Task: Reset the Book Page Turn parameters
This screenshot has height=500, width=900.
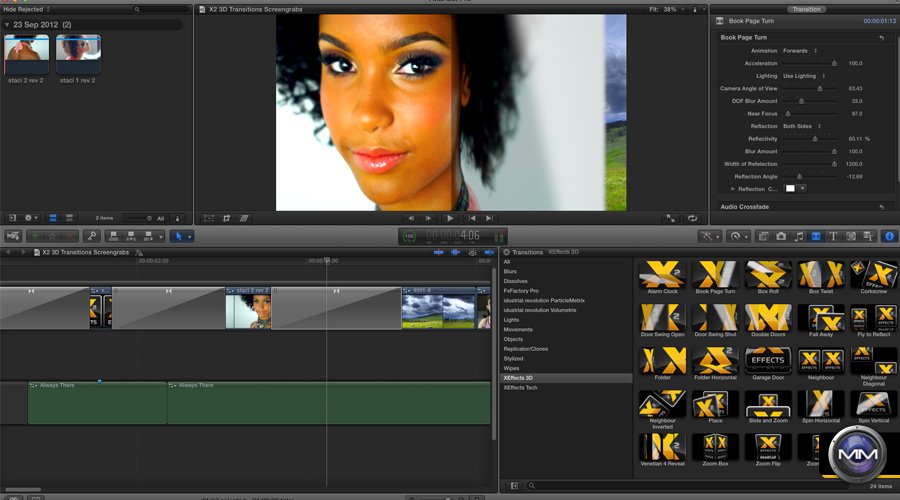Action: click(881, 38)
